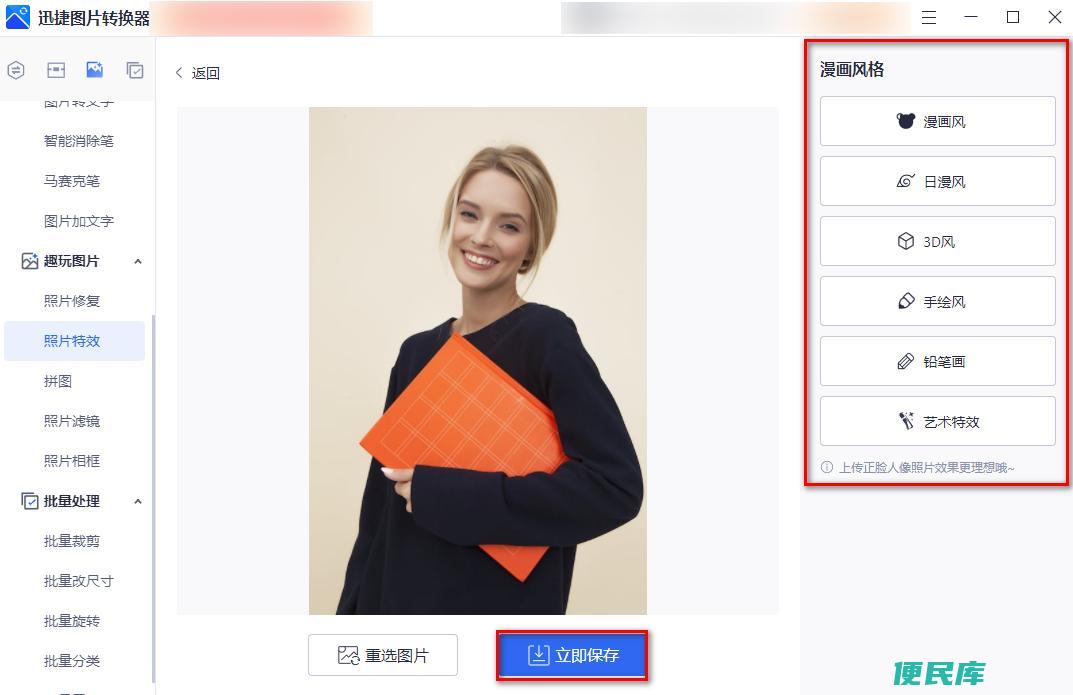This screenshot has height=695, width=1073.
Task: Open 照片修复 in the sidebar
Action: (72, 301)
